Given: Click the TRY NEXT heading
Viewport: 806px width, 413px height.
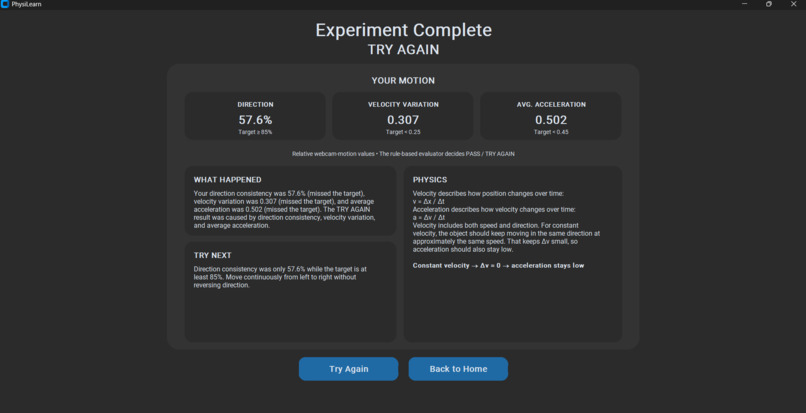Looking at the screenshot, I should pyautogui.click(x=213, y=255).
